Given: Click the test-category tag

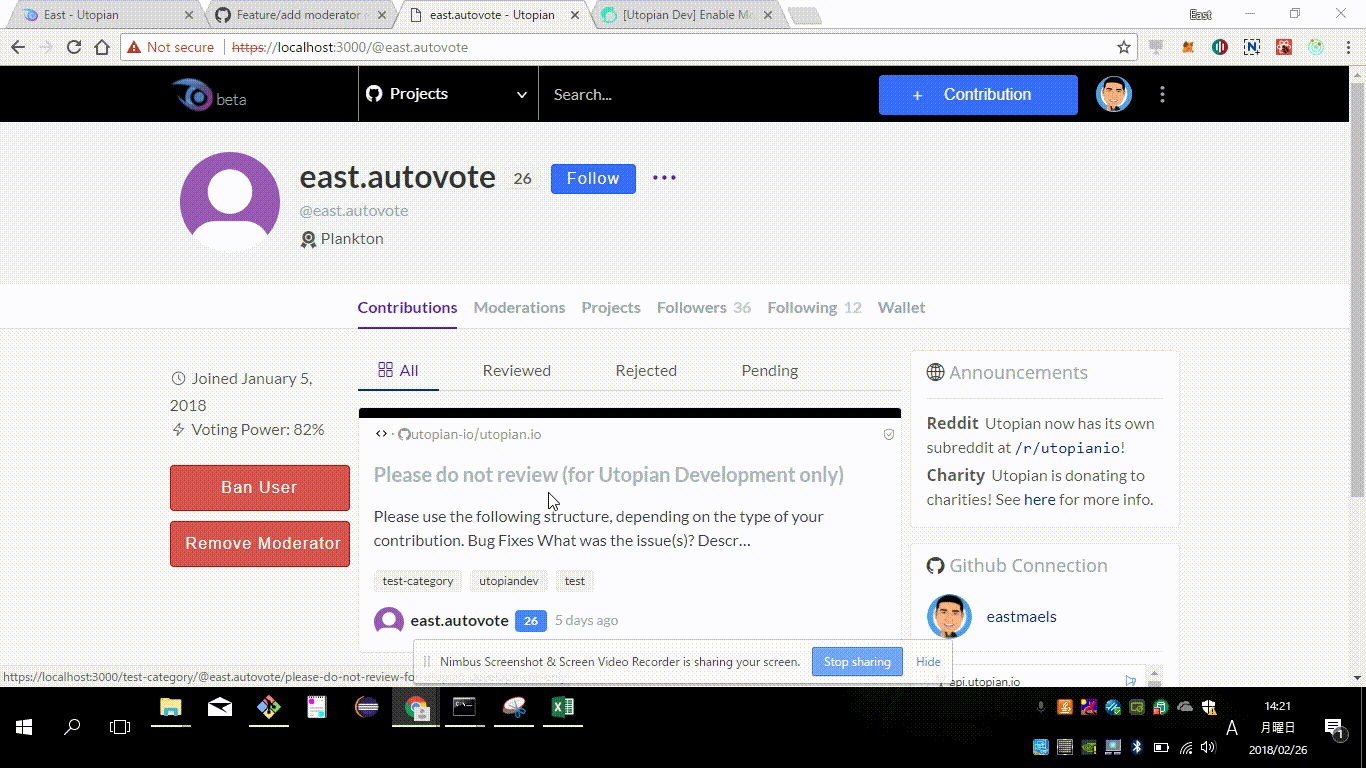Looking at the screenshot, I should (418, 580).
